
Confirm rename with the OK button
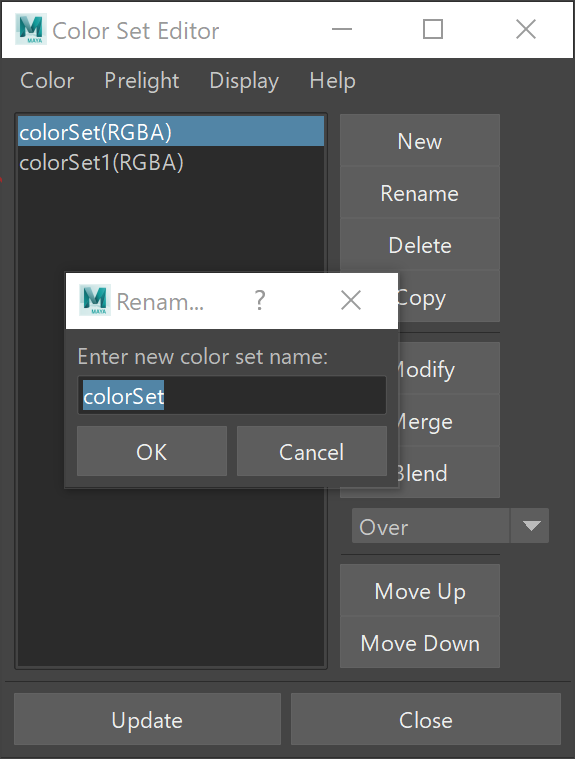click(151, 451)
